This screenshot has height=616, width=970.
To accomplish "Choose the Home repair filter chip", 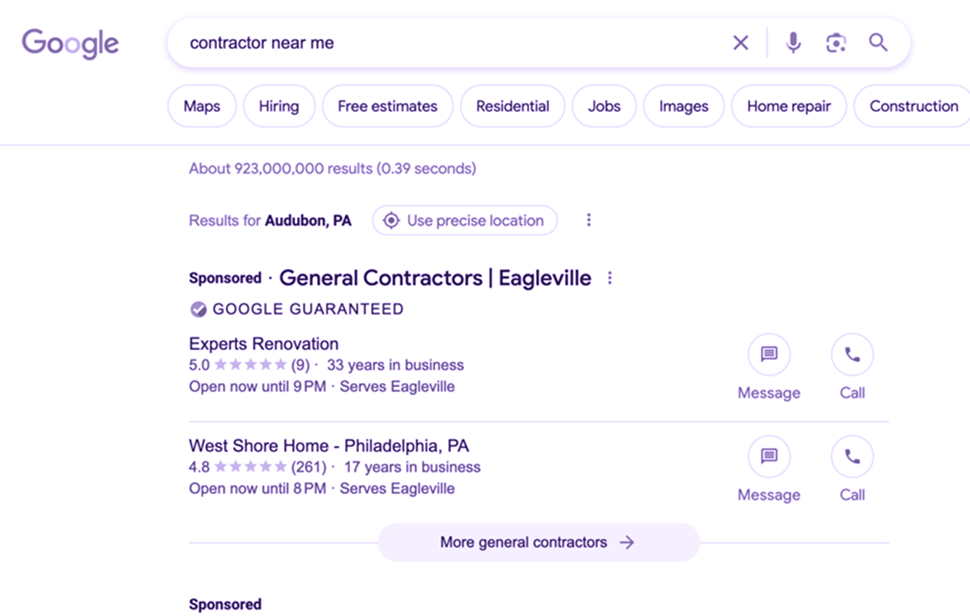I will click(788, 106).
